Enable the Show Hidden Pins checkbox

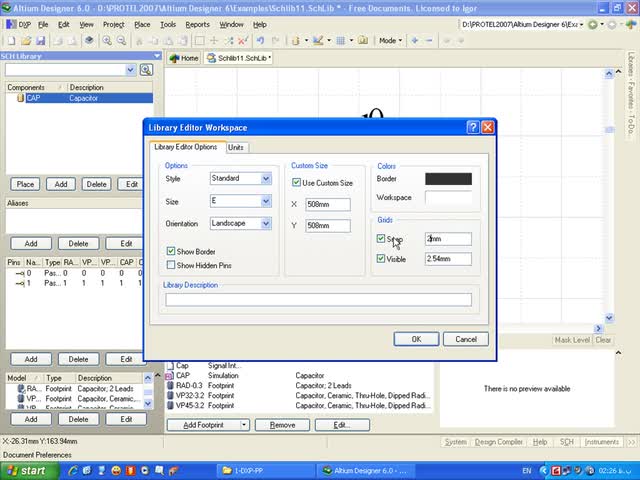172,266
